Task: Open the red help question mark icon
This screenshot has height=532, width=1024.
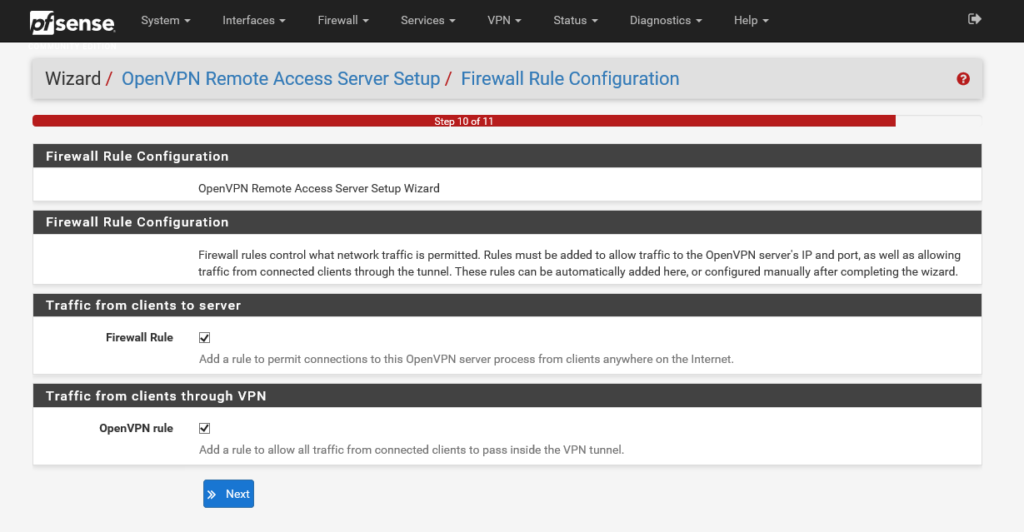Action: [x=963, y=79]
